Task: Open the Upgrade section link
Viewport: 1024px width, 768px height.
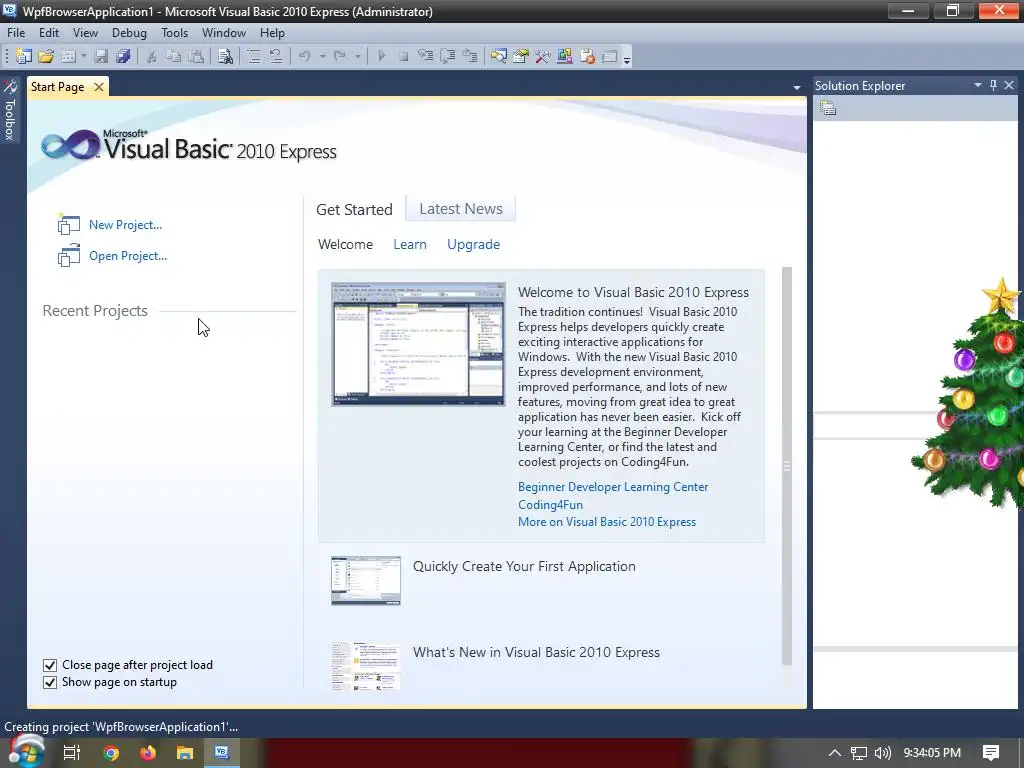Action: [x=473, y=244]
